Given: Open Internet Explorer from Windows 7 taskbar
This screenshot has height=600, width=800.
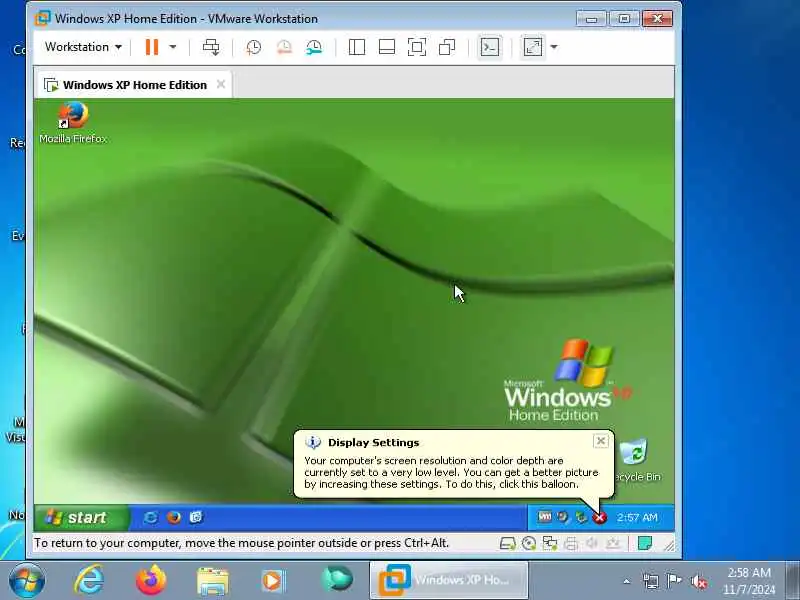Looking at the screenshot, I should point(89,580).
